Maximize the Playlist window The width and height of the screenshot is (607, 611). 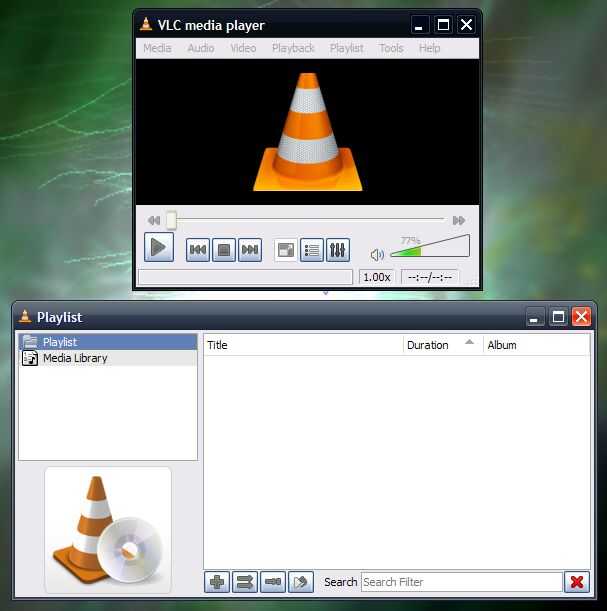tap(558, 317)
